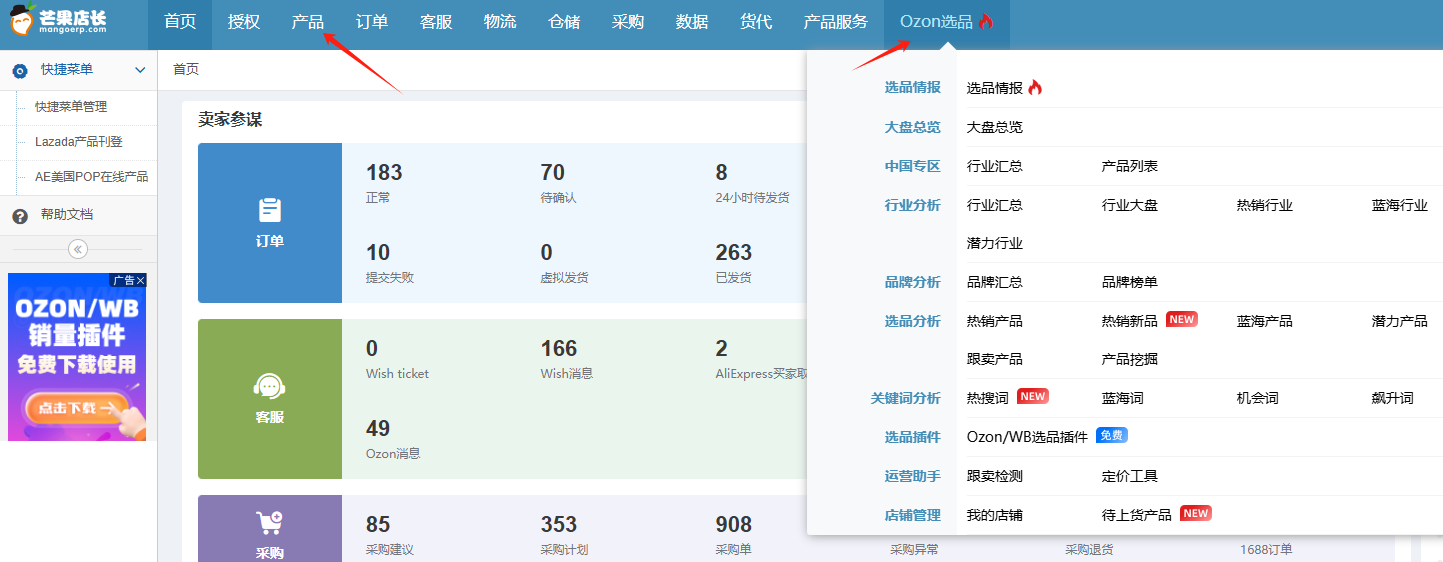
Task: Click the 采购 shopping cart icon
Action: 270,522
